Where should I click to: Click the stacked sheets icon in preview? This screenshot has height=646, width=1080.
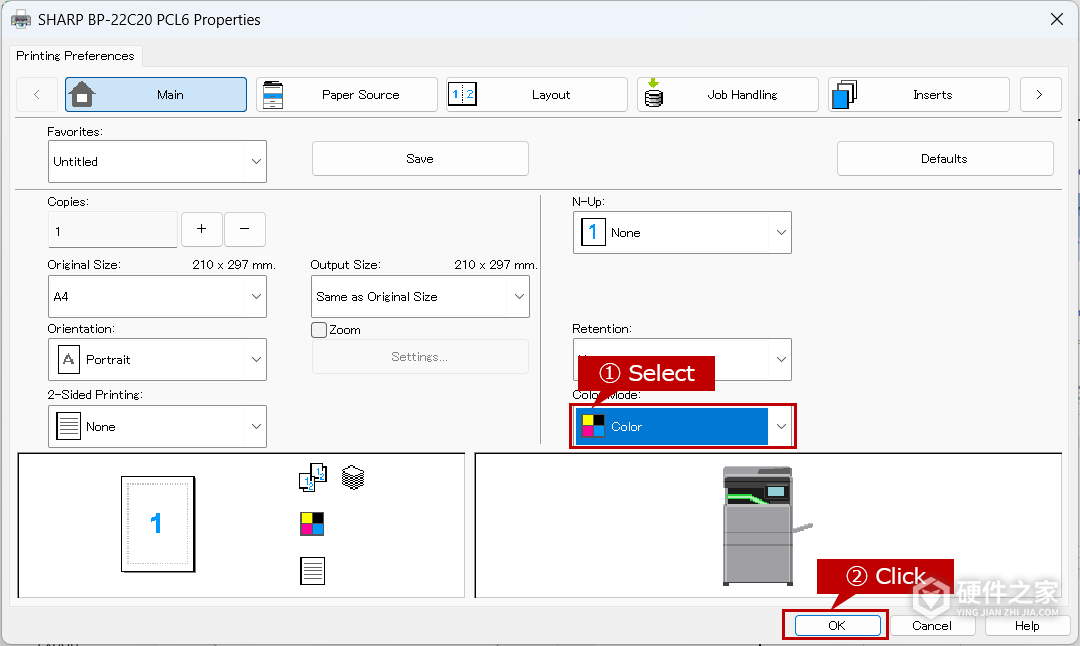click(353, 477)
